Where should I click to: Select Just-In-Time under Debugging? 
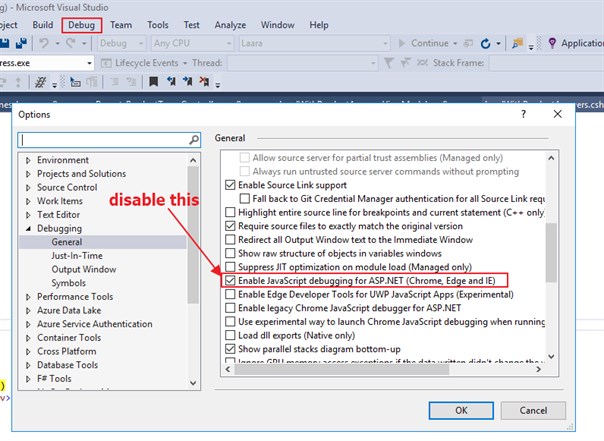pos(77,256)
